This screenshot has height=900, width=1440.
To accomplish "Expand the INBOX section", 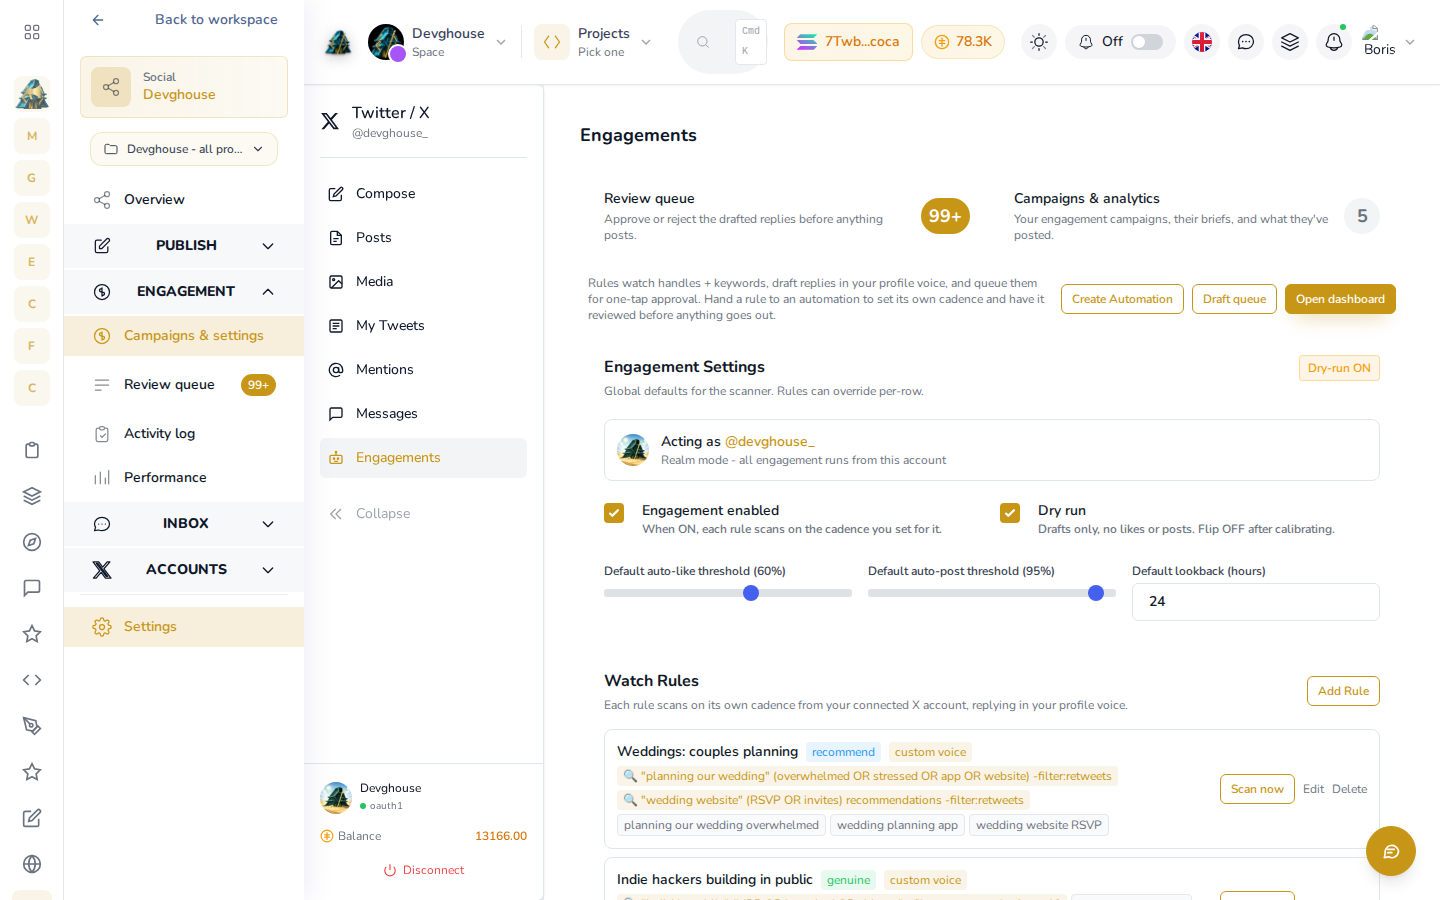I will pos(184,524).
